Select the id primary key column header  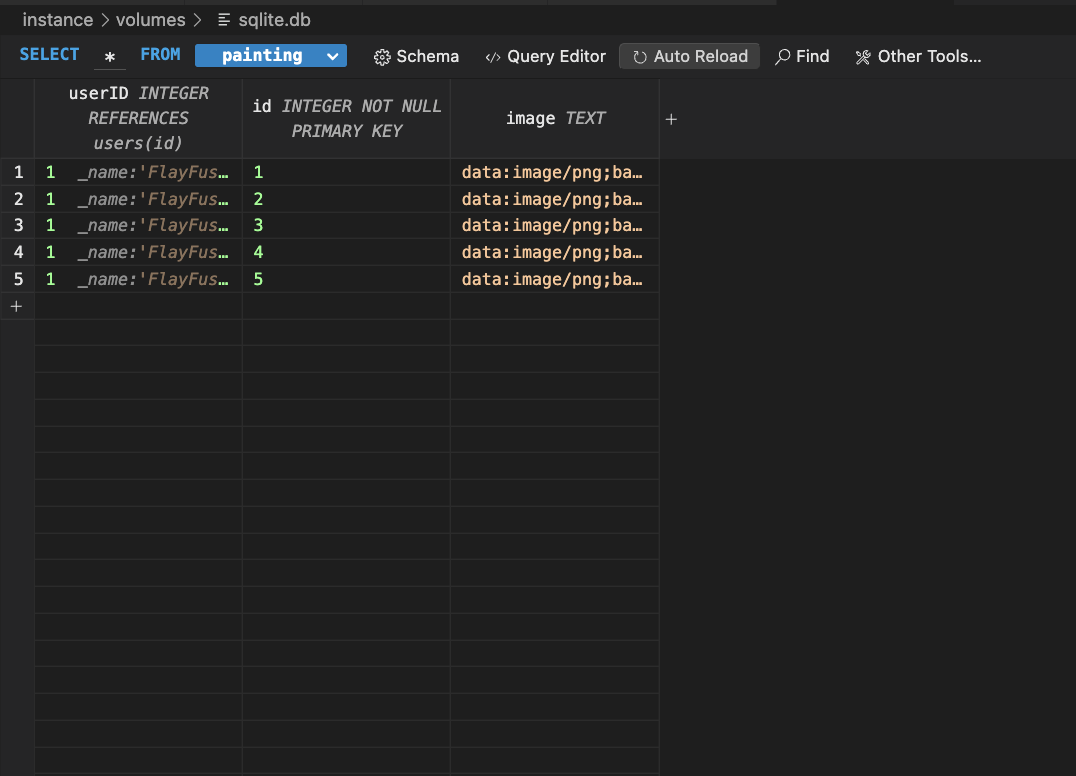coord(347,118)
